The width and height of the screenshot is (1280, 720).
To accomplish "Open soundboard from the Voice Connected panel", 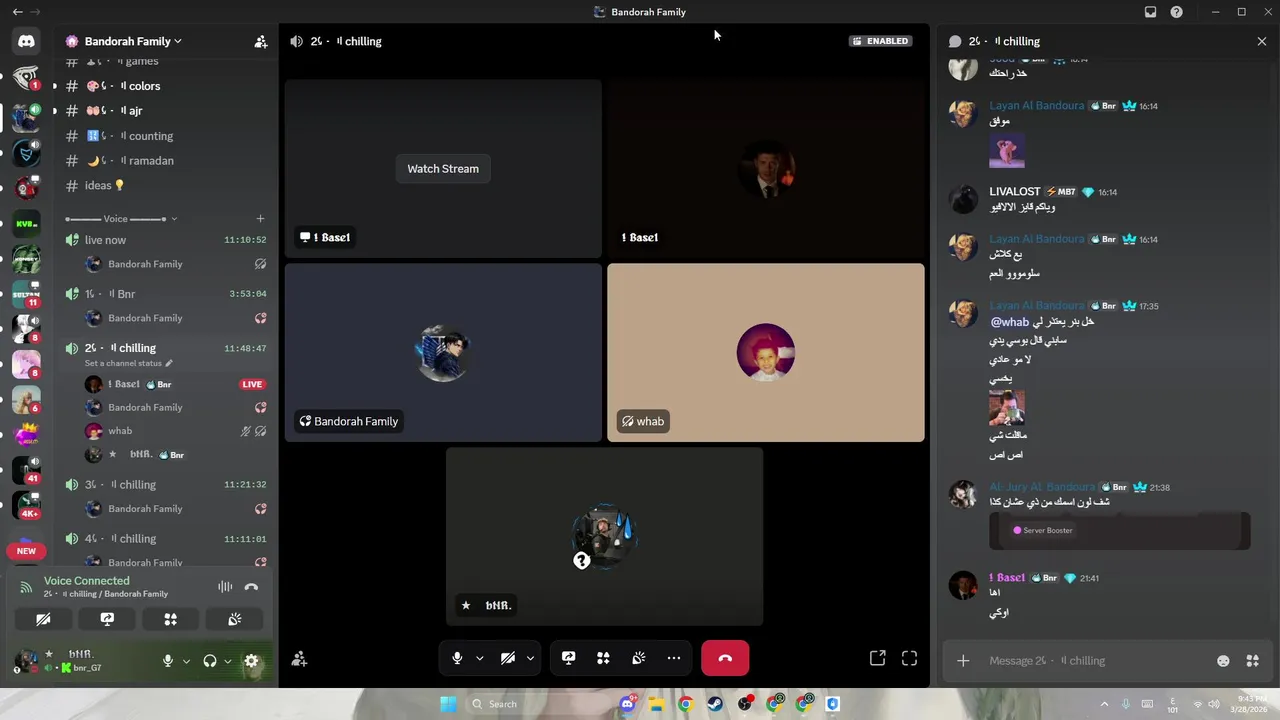I will (234, 619).
